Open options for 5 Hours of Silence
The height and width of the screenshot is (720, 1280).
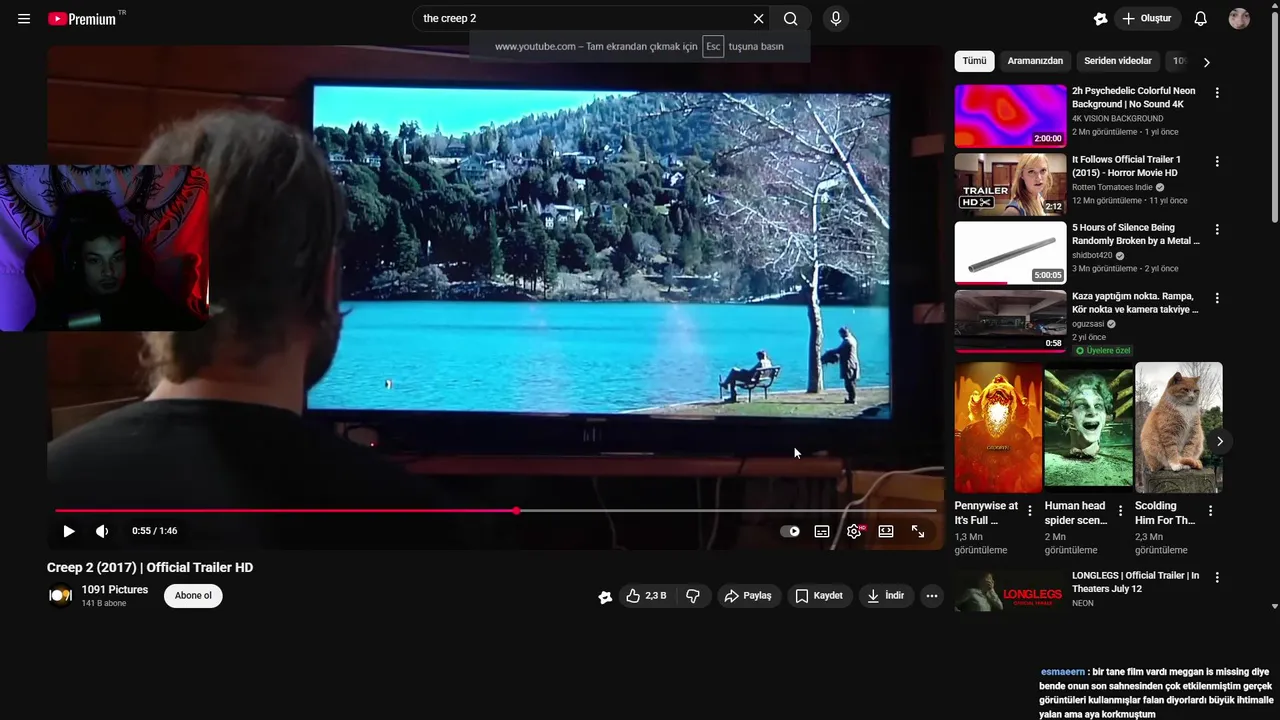(1217, 230)
